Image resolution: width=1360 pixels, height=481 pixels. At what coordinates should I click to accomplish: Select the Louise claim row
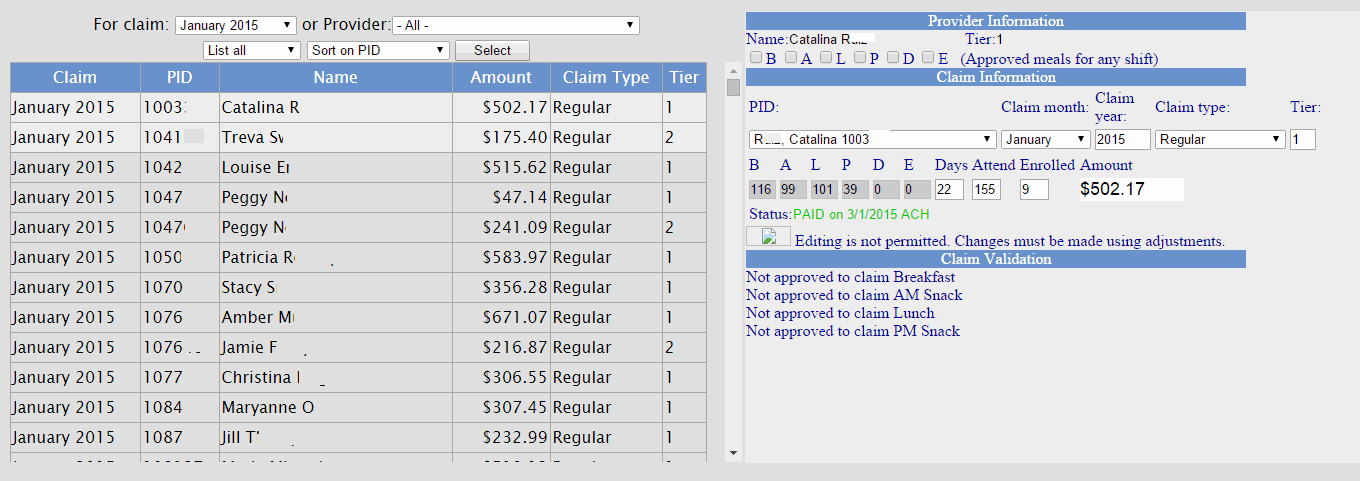pyautogui.click(x=335, y=167)
